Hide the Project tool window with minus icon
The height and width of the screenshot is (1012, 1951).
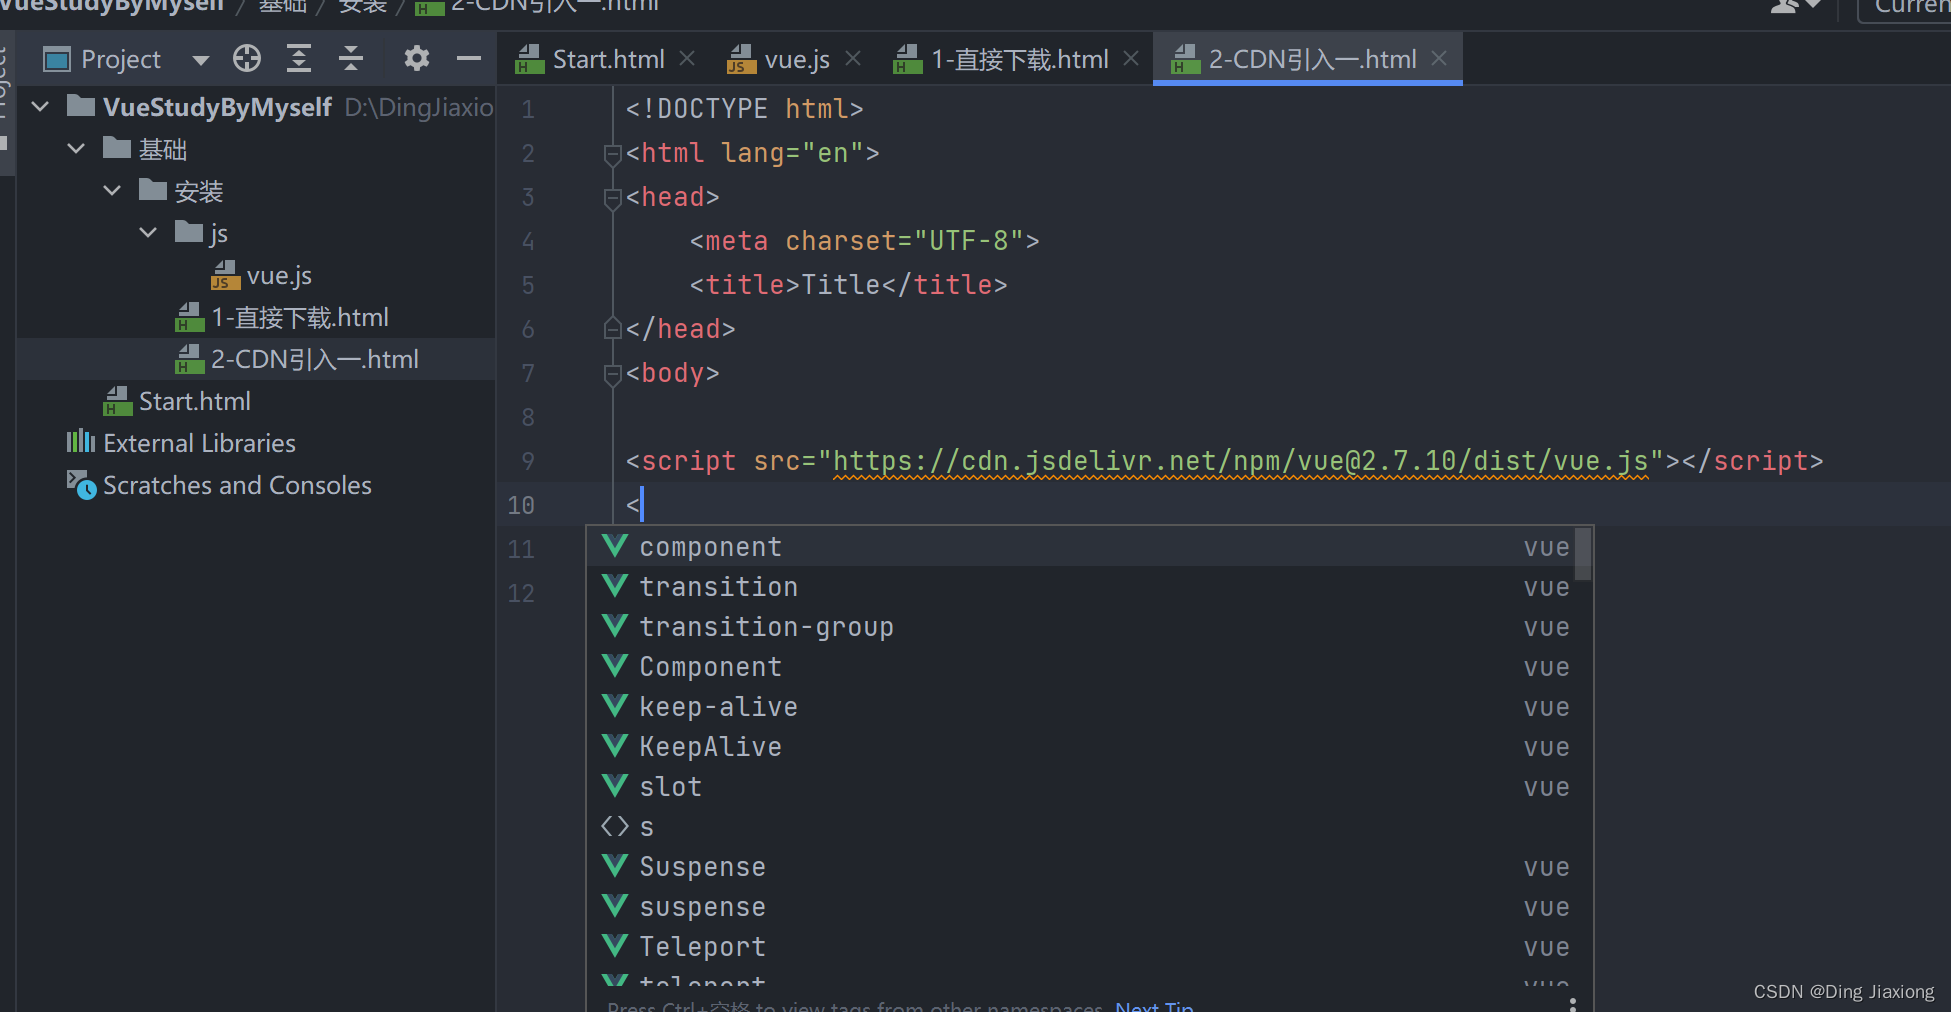point(468,58)
